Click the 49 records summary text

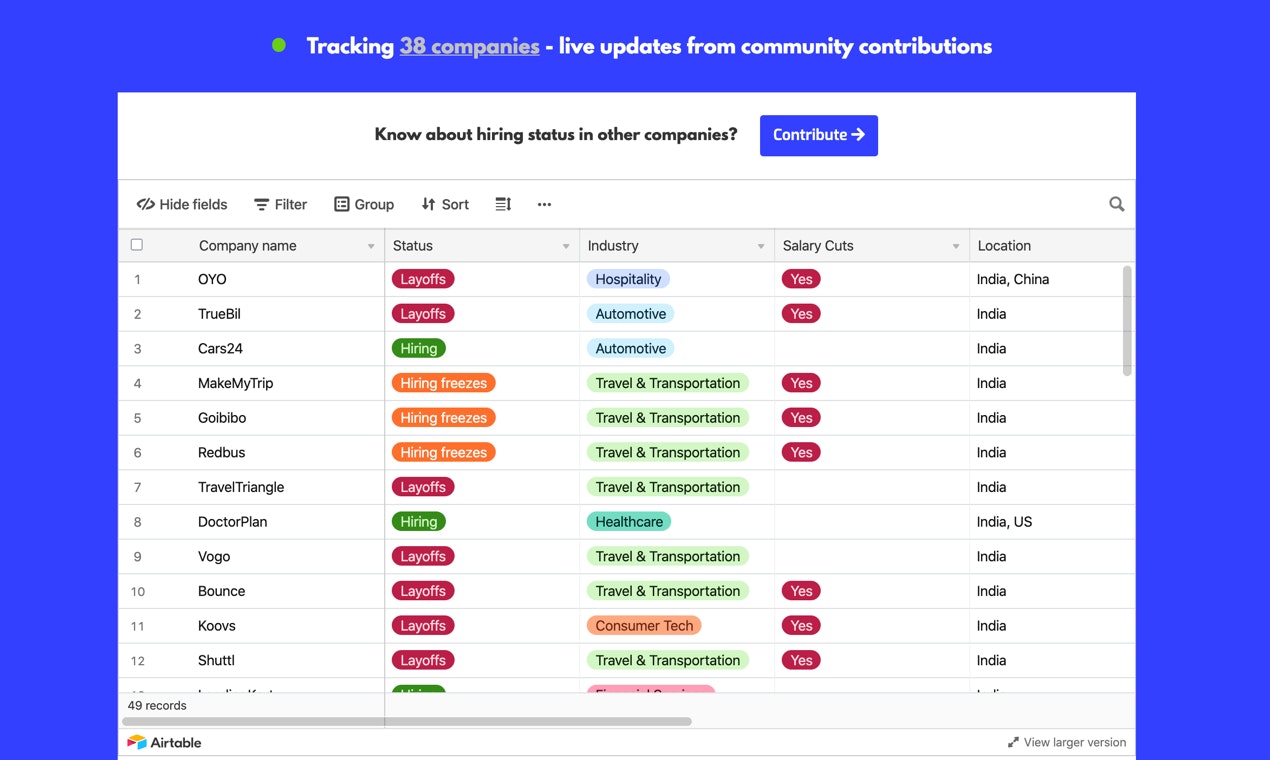157,705
